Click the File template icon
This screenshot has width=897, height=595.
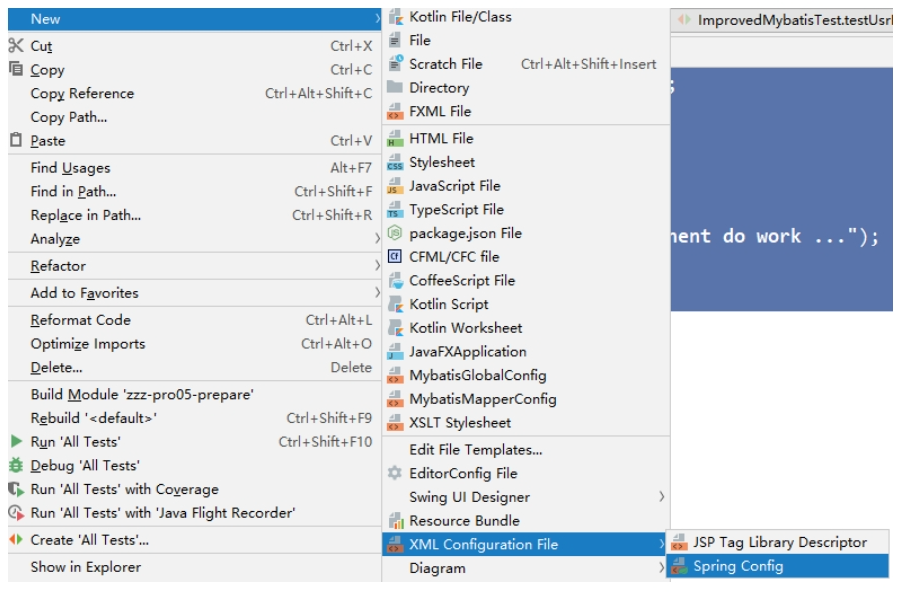395,41
